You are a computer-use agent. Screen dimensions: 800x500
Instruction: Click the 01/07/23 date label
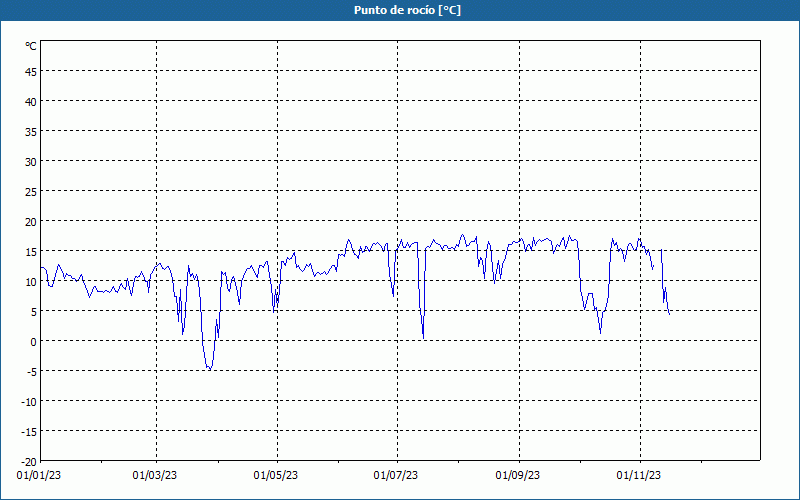(396, 476)
